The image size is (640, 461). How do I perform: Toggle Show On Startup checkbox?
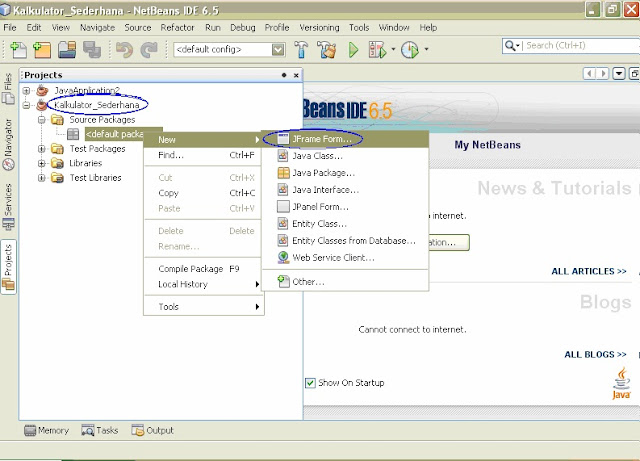pyautogui.click(x=310, y=383)
